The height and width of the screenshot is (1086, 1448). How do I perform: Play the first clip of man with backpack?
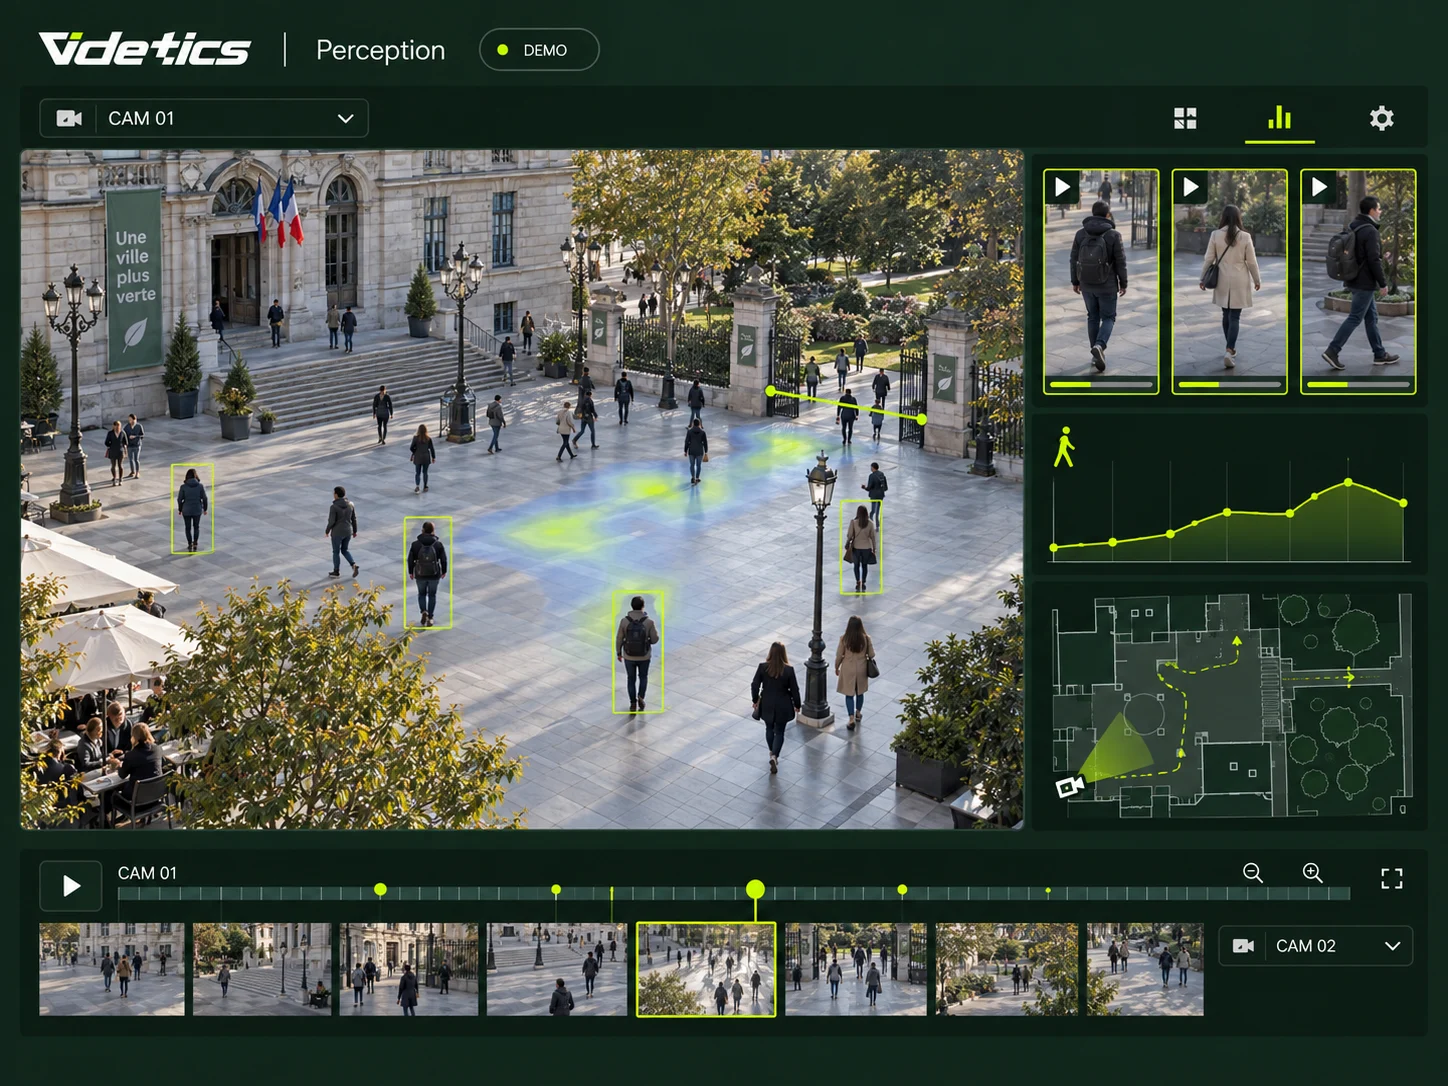coord(1062,187)
